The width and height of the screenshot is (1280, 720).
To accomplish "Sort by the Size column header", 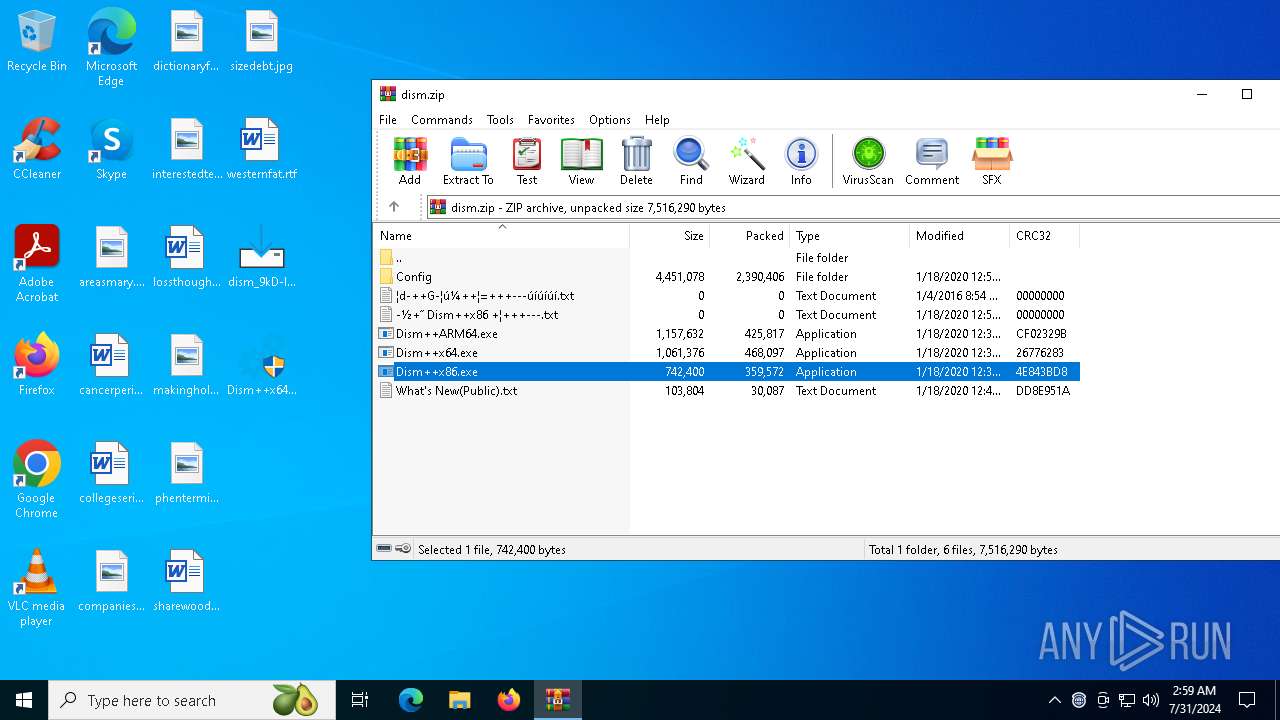I will tap(670, 236).
